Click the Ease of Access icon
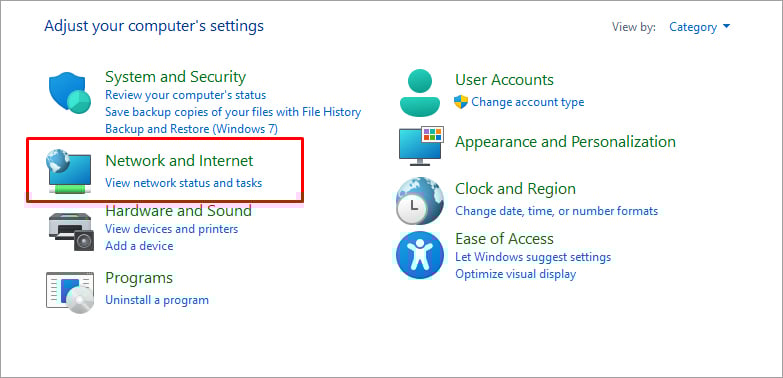Viewport: 783px width, 378px height. (x=419, y=255)
